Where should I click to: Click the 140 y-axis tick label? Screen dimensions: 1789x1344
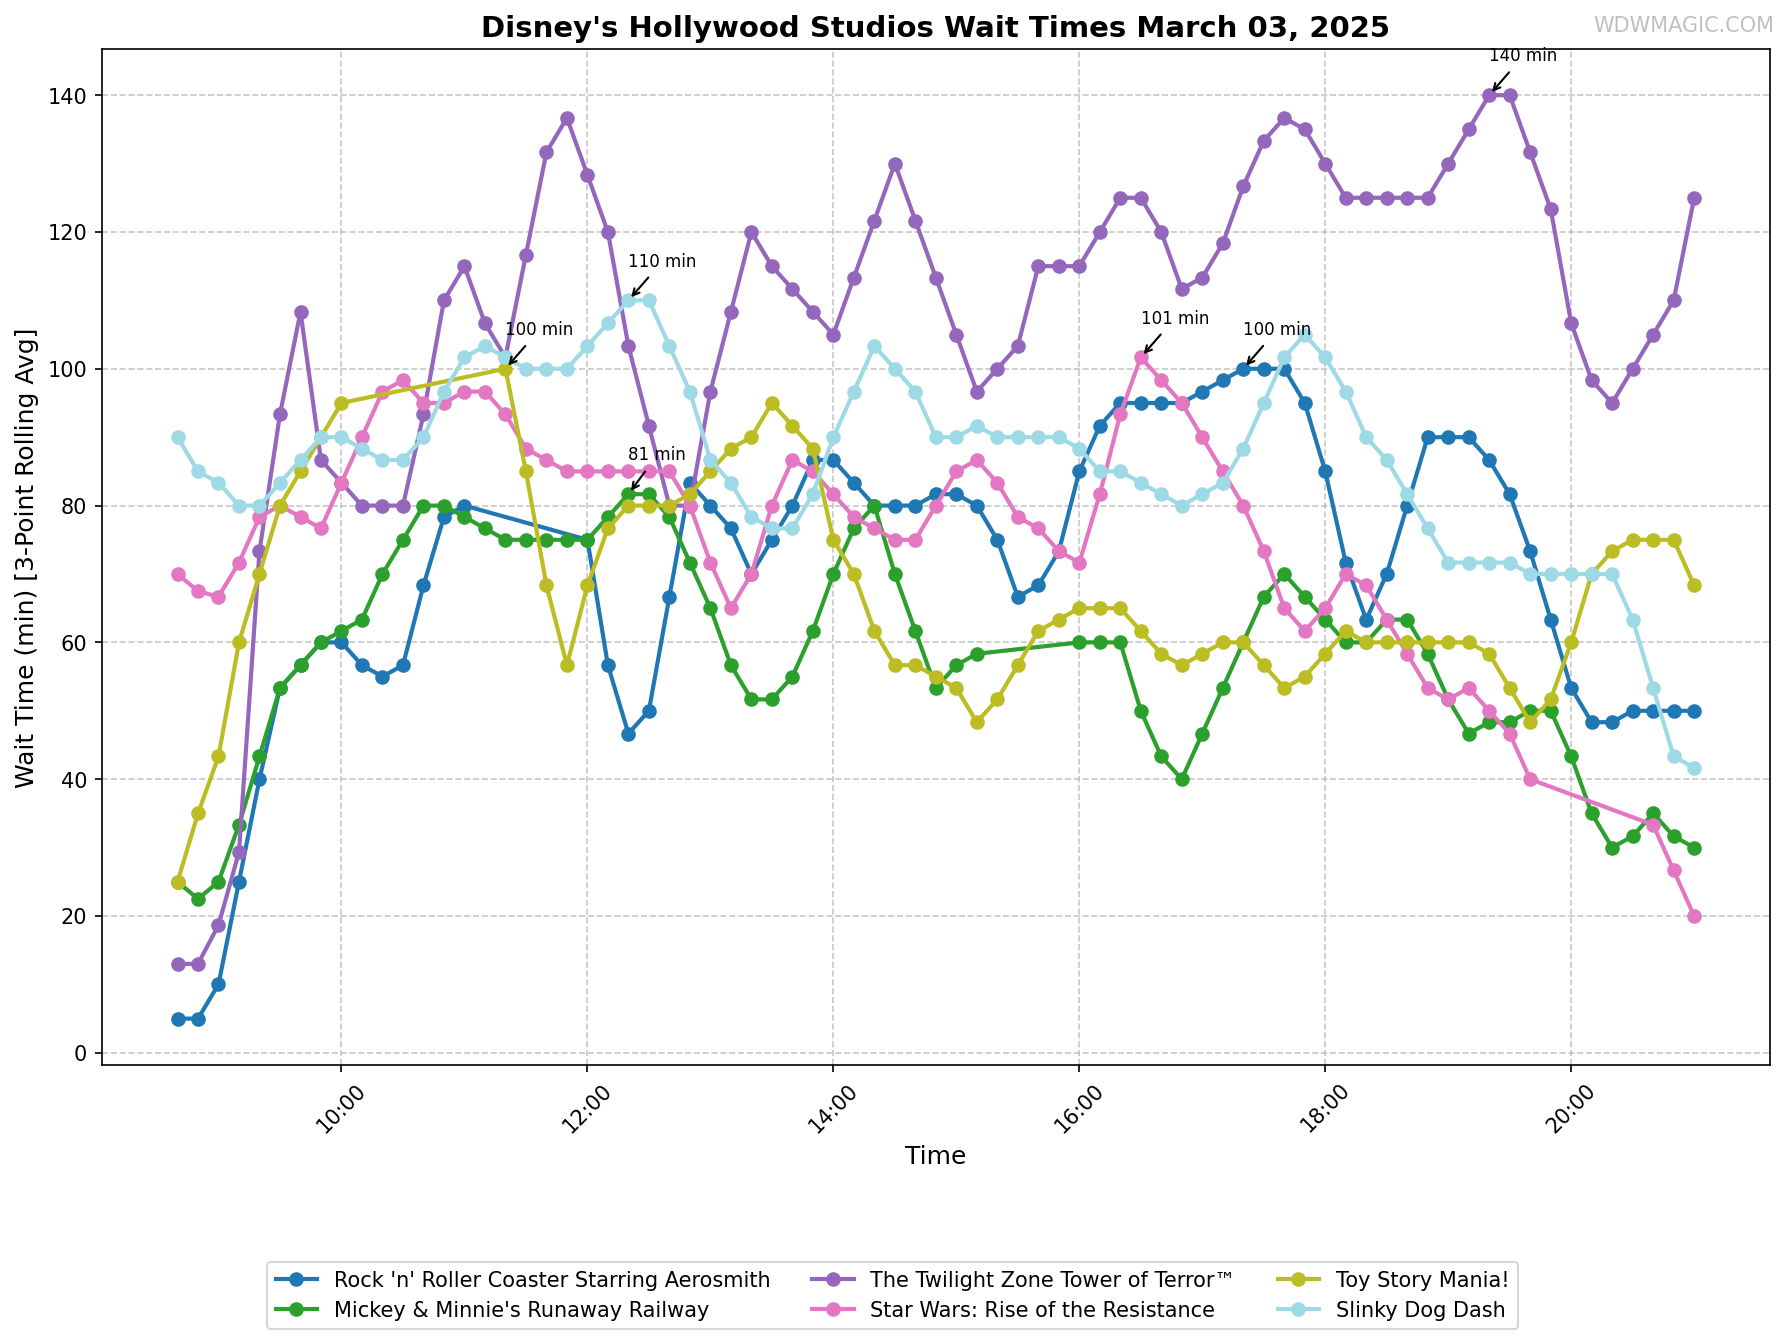69,96
